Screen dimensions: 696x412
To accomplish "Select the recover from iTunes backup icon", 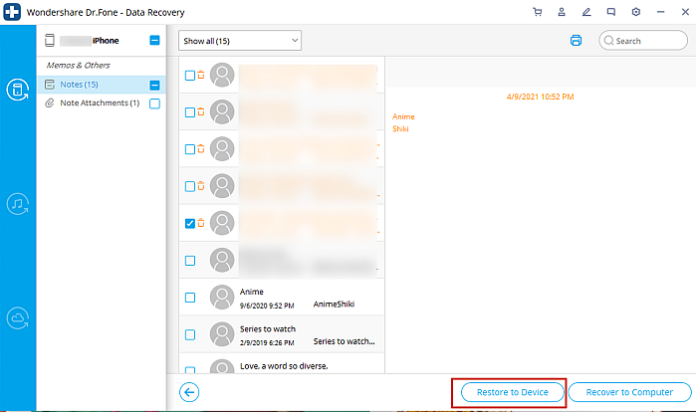I will [x=18, y=204].
